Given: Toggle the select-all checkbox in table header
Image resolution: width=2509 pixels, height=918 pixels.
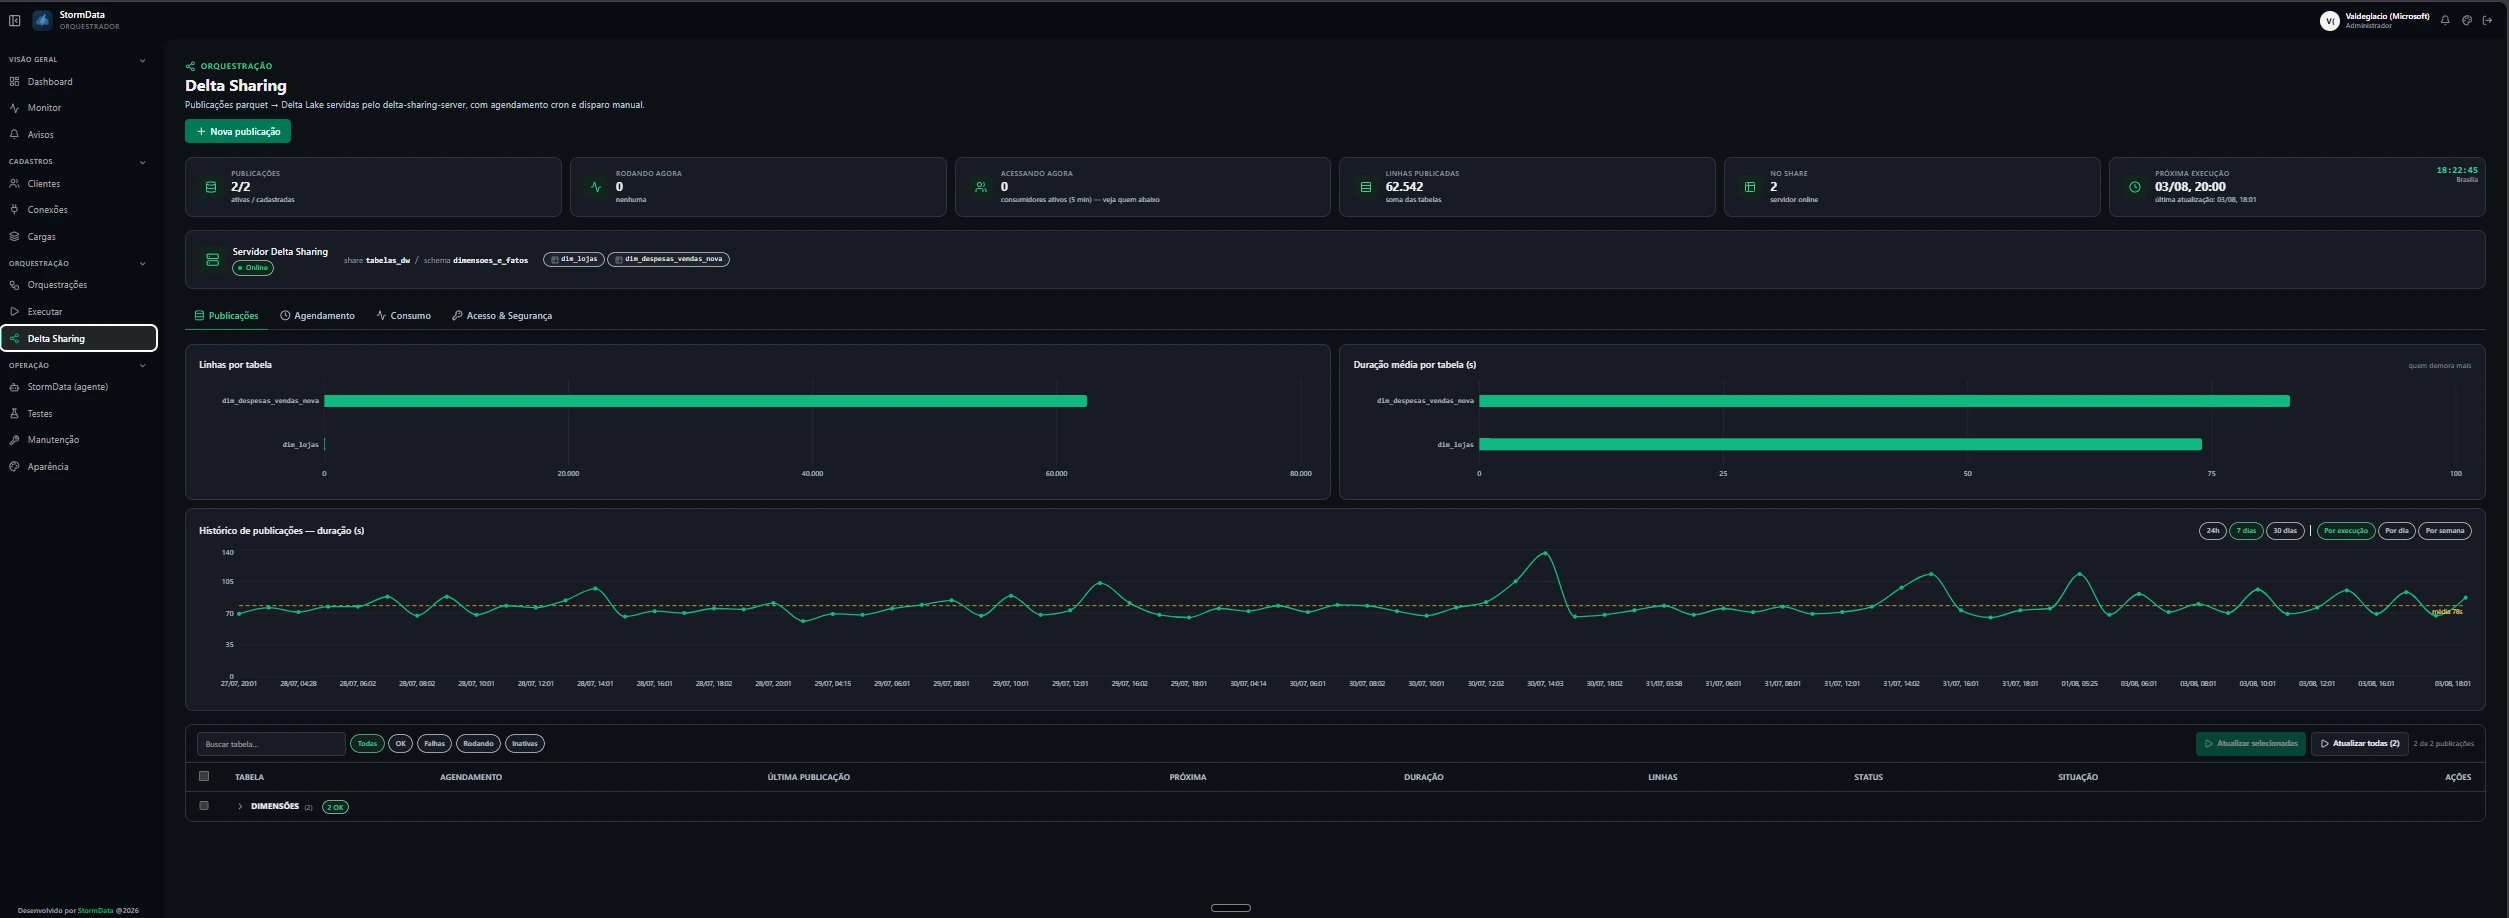Looking at the screenshot, I should 204,776.
